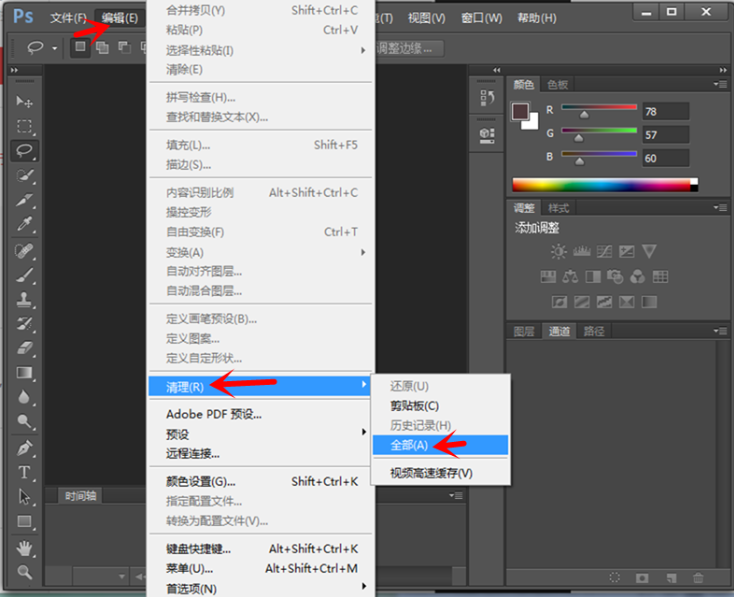Open the Color panel flyout menu

click(720, 85)
